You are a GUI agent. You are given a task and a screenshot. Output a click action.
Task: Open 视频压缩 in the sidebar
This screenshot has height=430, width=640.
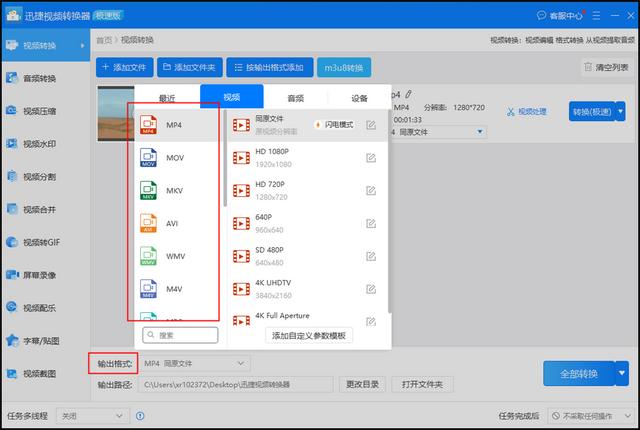(45, 111)
